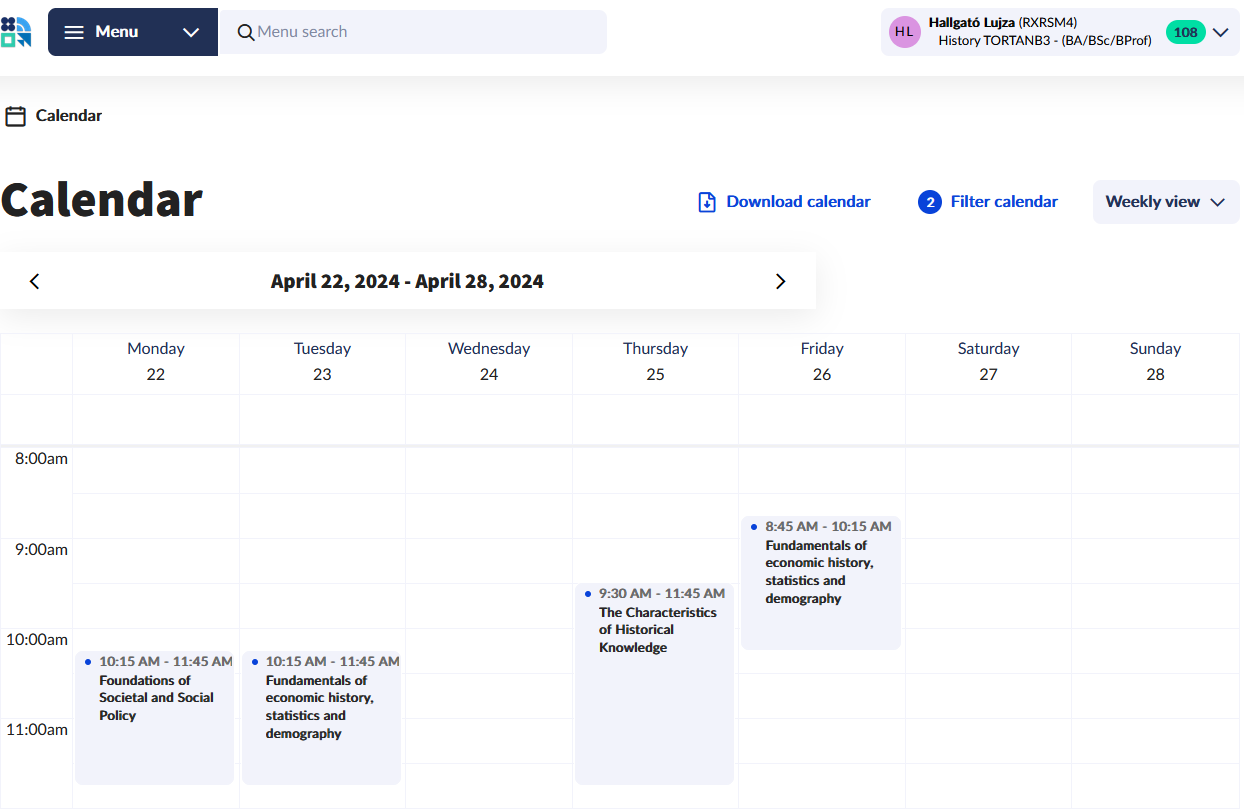
Task: Open the Weekly view dropdown
Action: click(1165, 202)
